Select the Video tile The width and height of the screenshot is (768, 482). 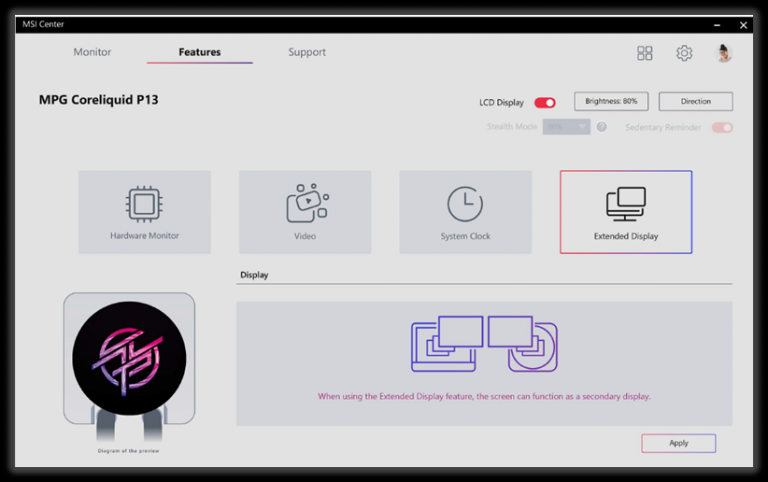(x=305, y=212)
